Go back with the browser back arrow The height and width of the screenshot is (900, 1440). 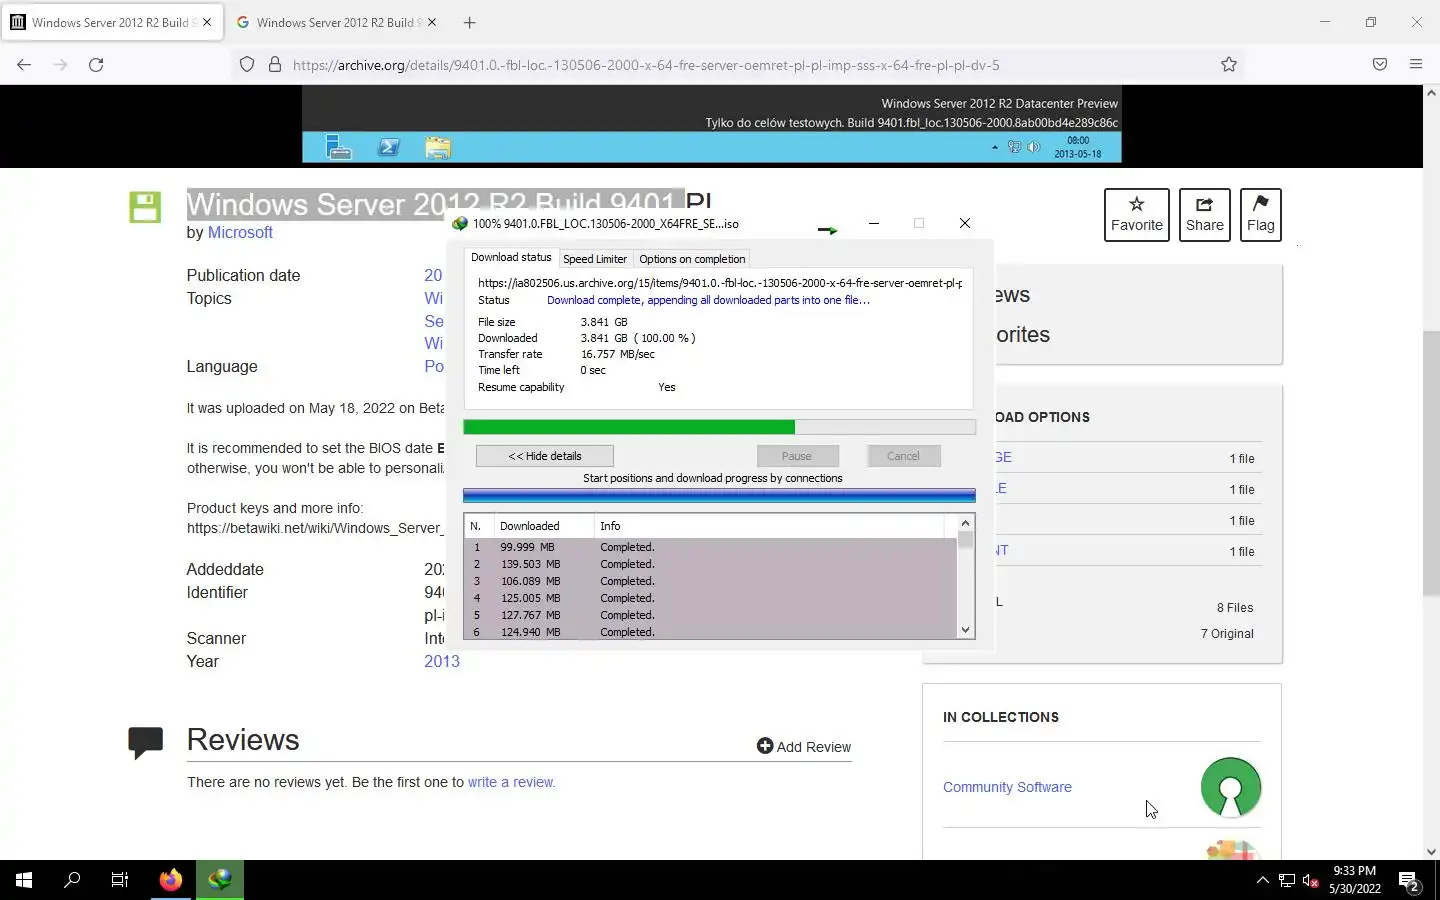24,64
